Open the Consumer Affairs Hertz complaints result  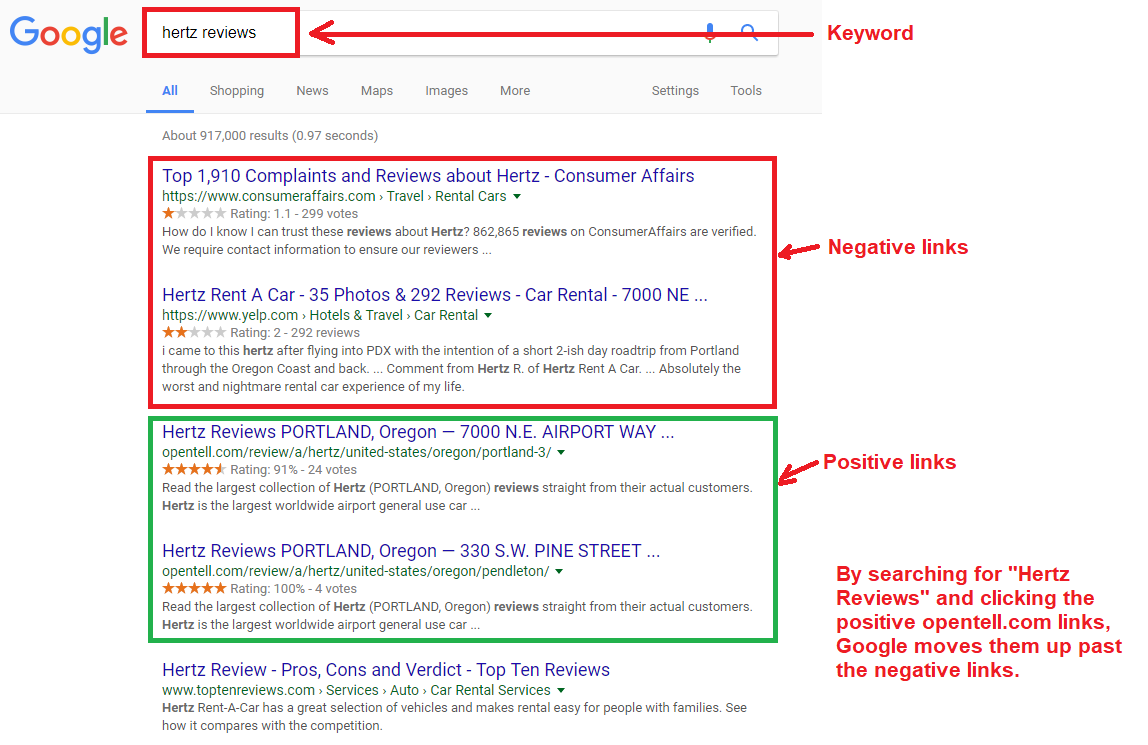[428, 176]
